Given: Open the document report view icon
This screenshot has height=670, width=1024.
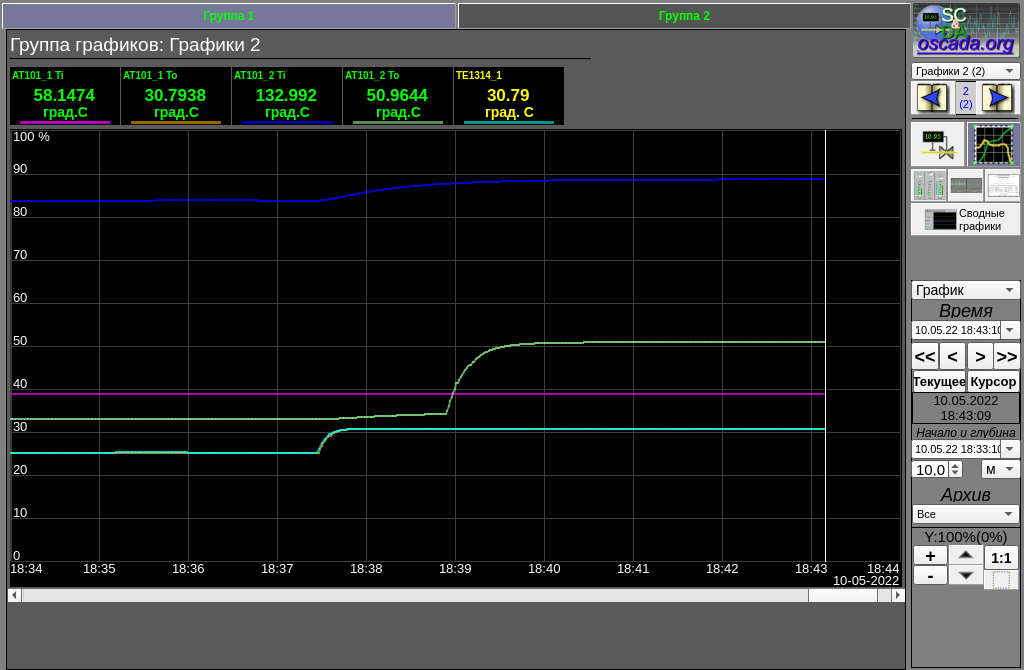Looking at the screenshot, I should pyautogui.click(x=1002, y=185).
